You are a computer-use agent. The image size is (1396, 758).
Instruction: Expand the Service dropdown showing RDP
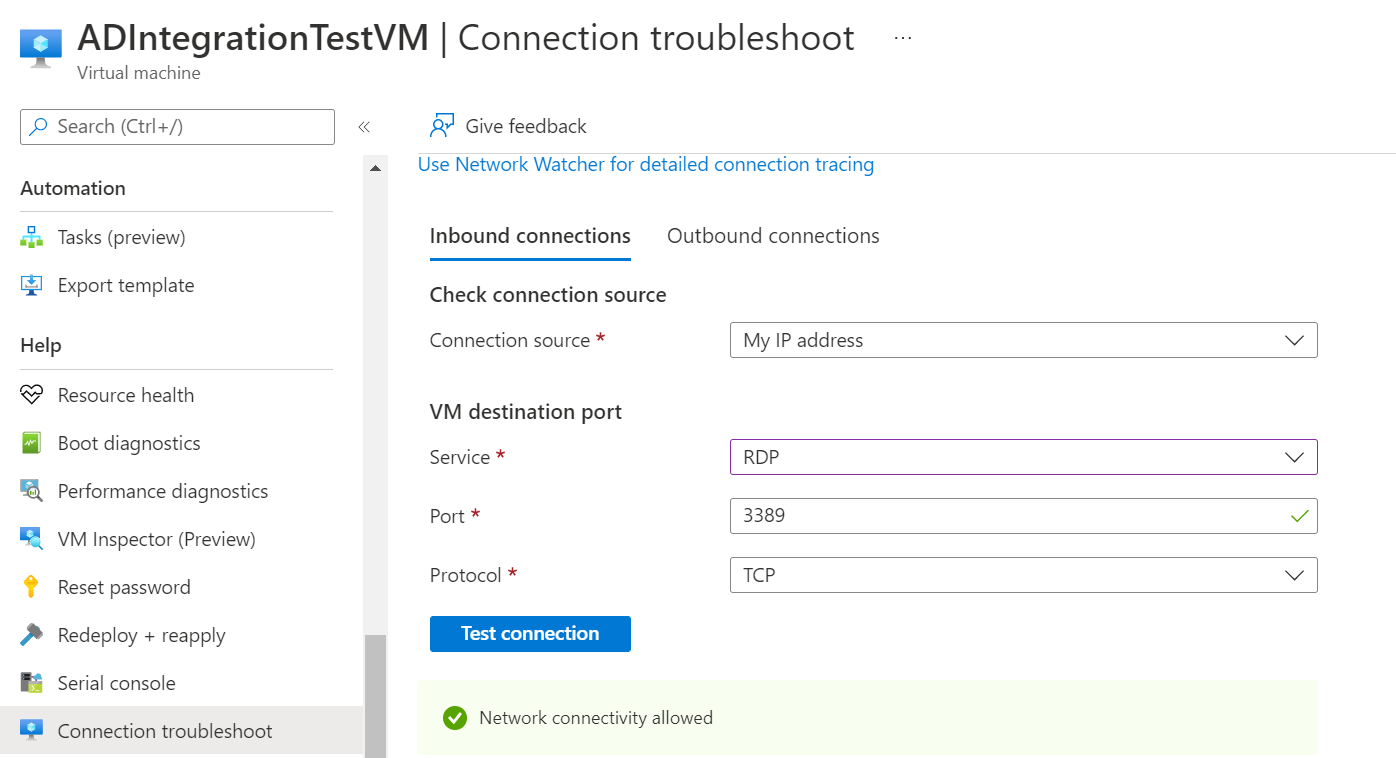tap(1023, 457)
